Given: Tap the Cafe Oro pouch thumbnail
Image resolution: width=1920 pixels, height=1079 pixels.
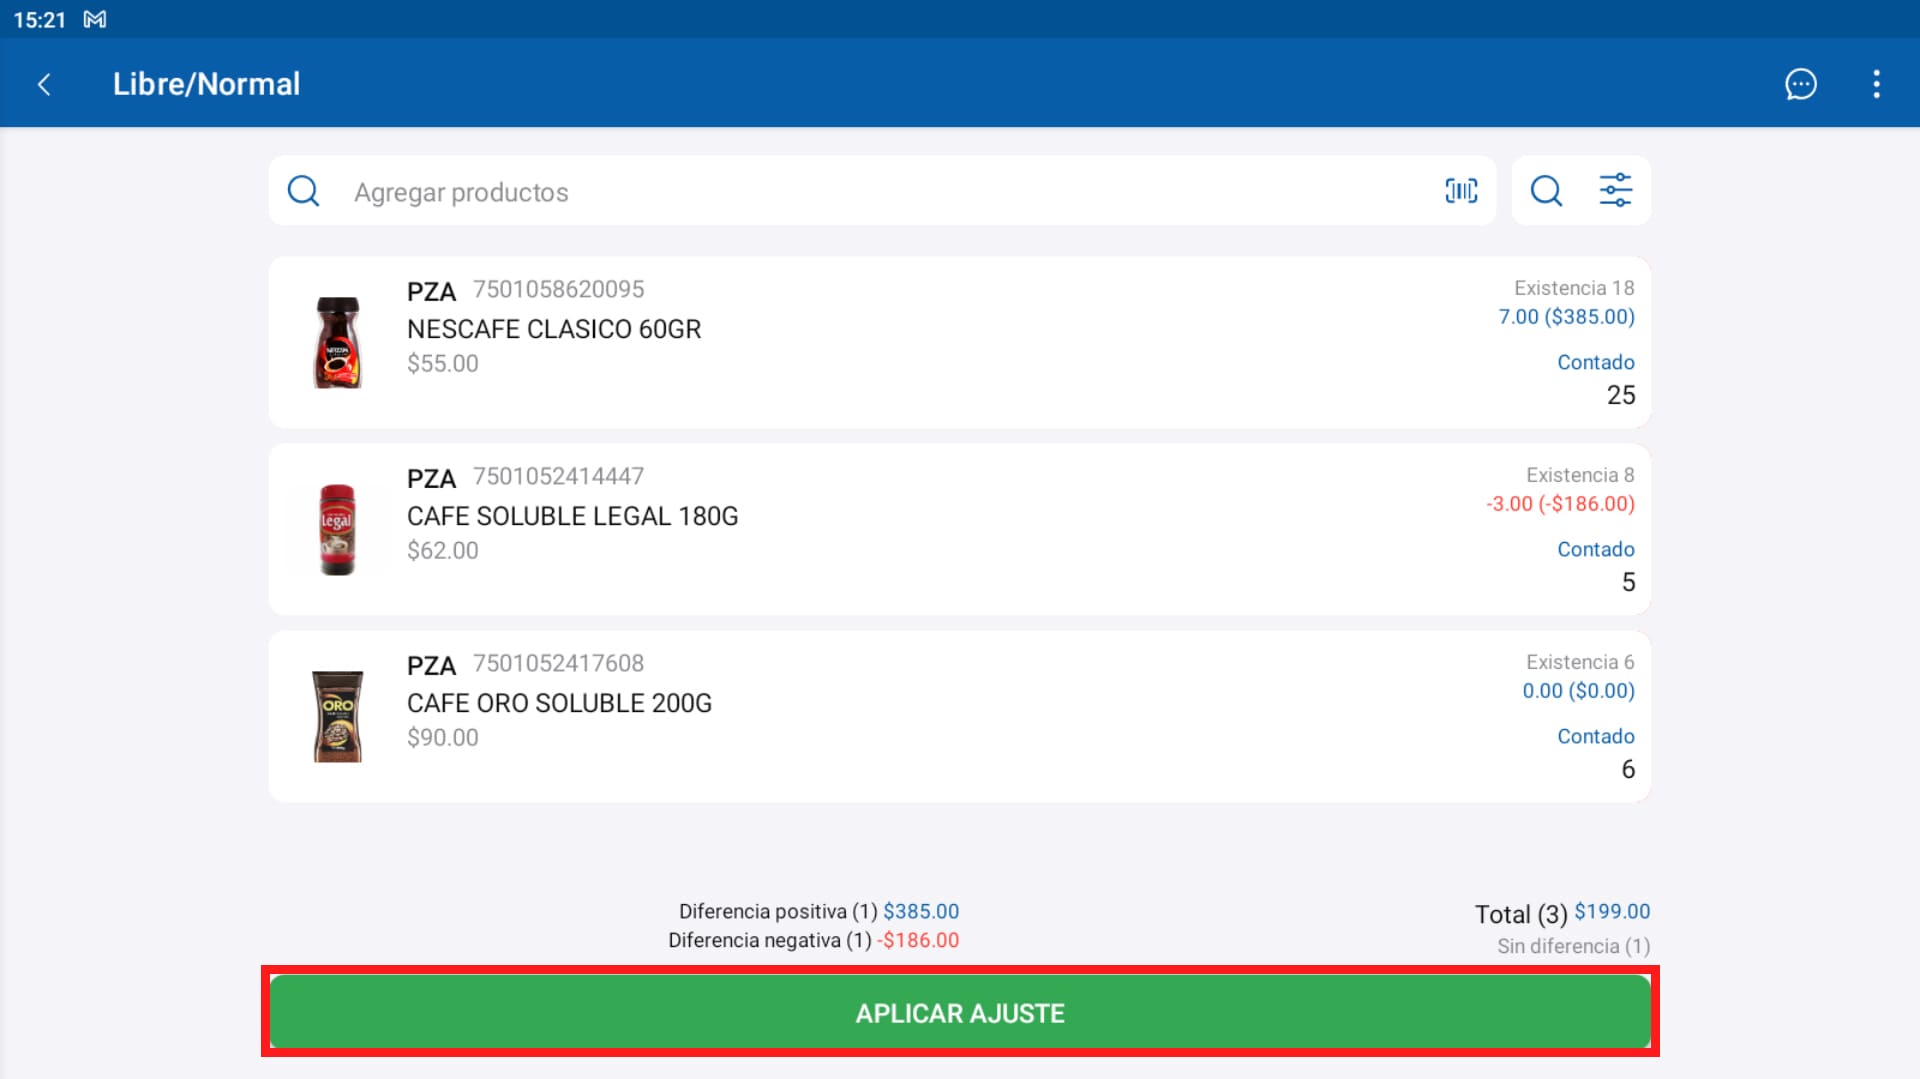Looking at the screenshot, I should [x=338, y=715].
